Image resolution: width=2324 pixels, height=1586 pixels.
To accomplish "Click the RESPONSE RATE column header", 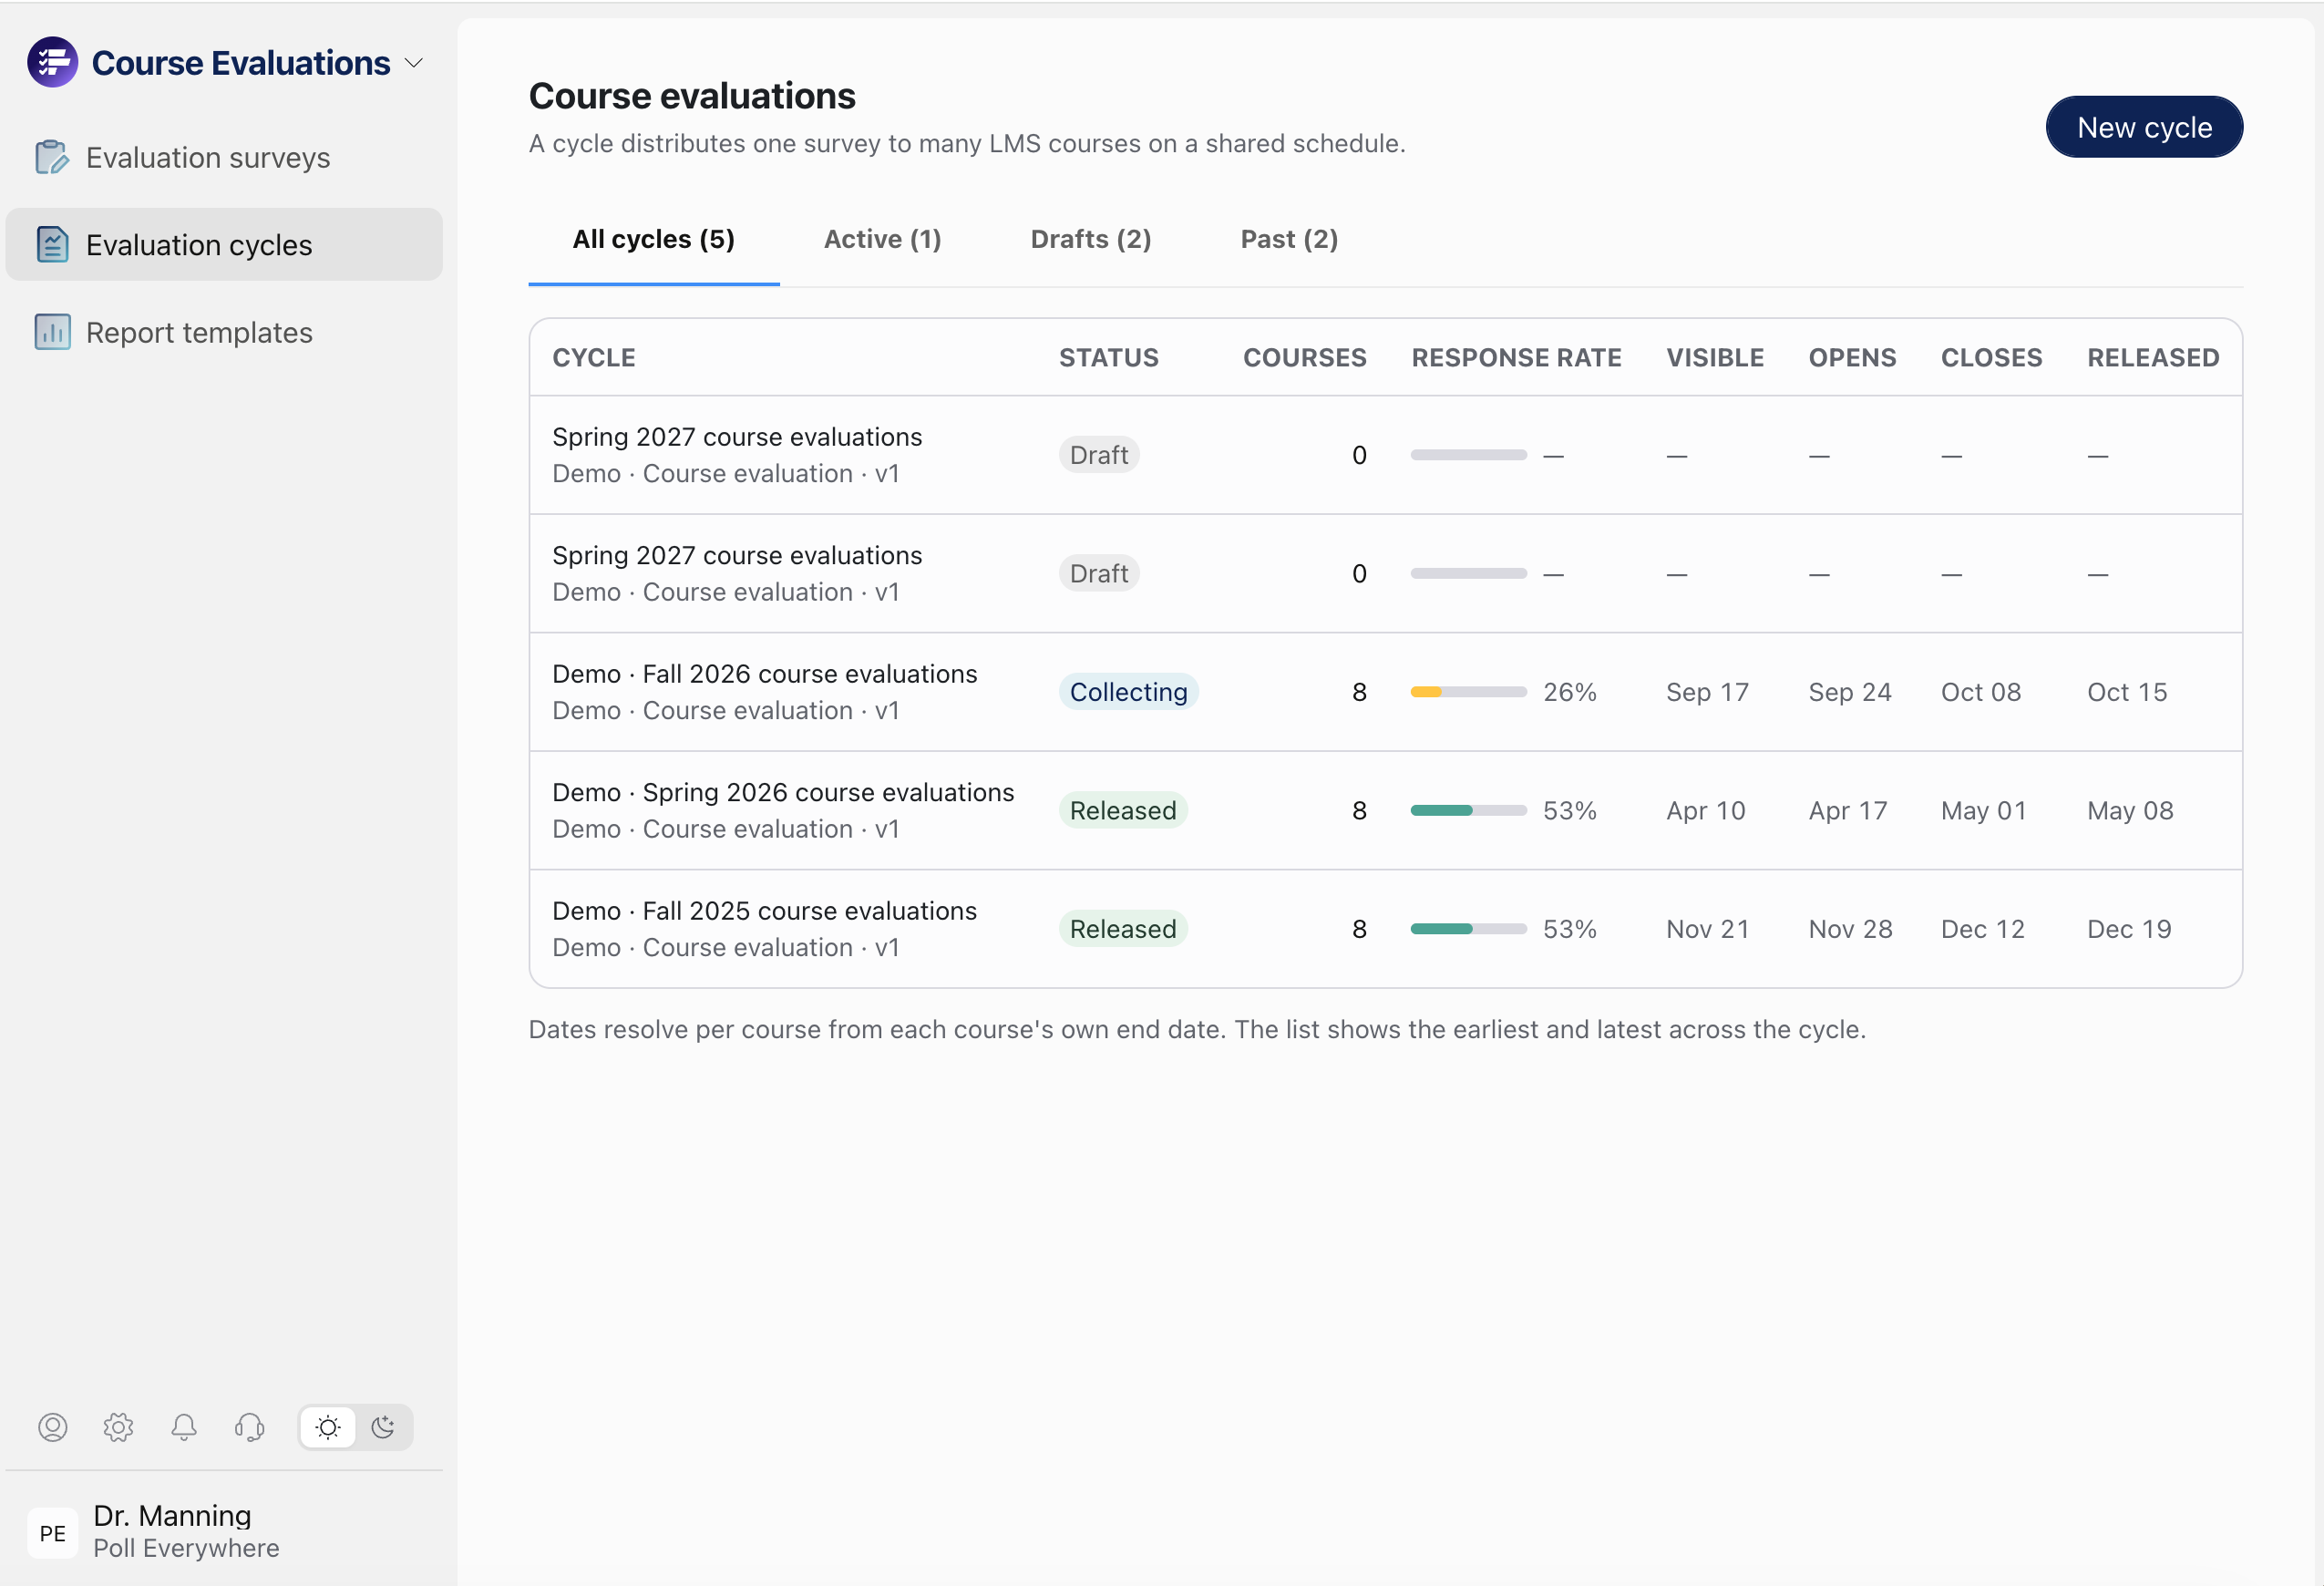I will pyautogui.click(x=1516, y=358).
